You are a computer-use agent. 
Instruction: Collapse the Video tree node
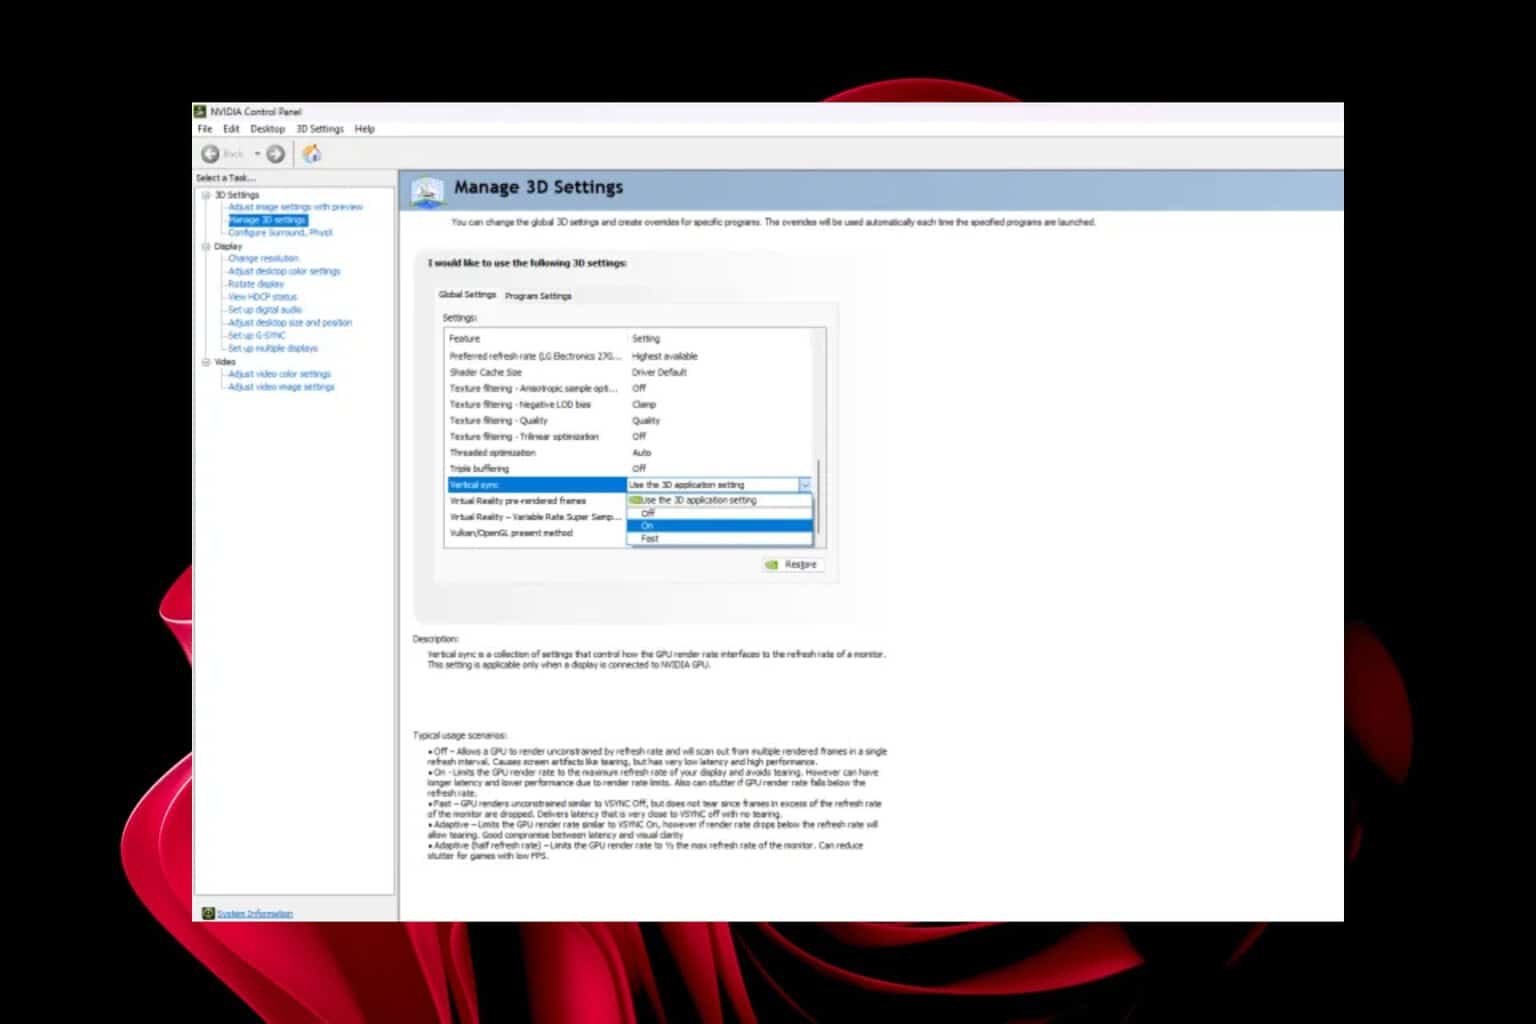pyautogui.click(x=206, y=362)
